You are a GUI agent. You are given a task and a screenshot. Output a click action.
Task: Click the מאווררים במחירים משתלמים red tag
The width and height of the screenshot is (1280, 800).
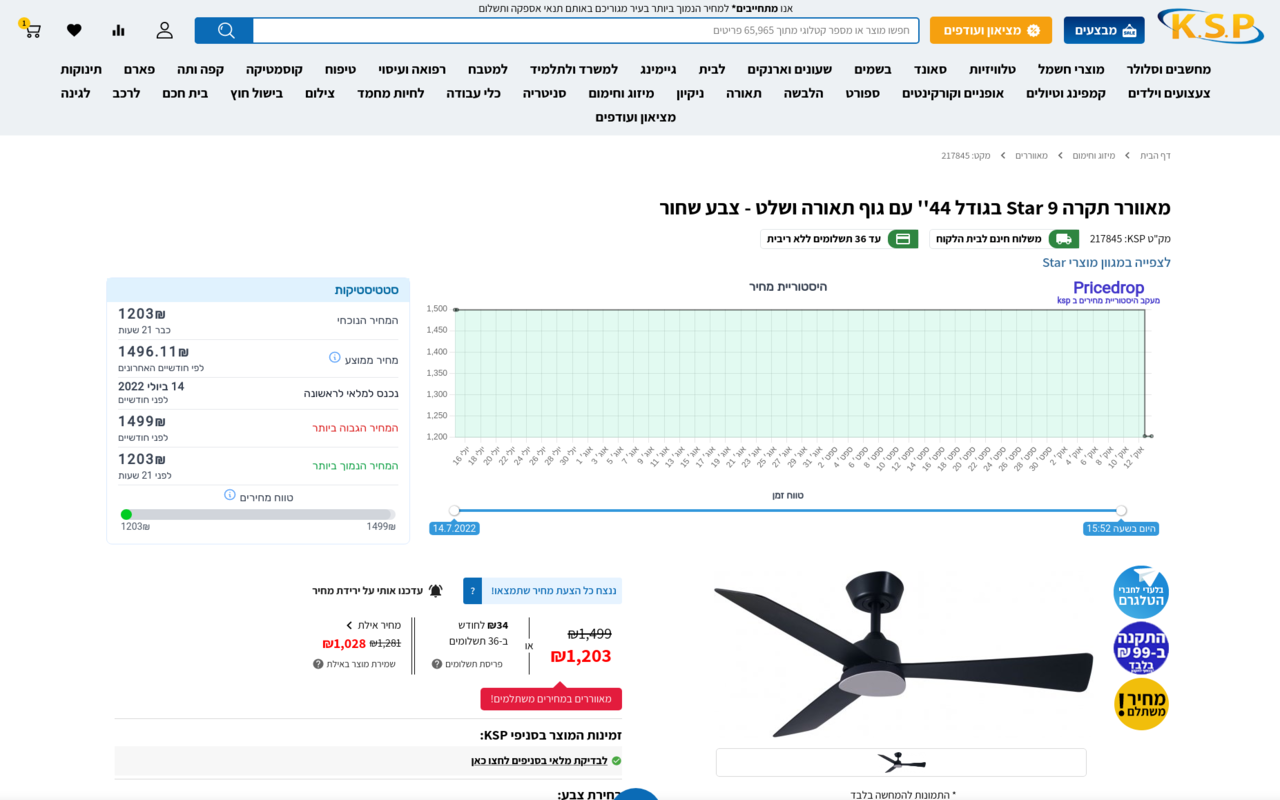pos(551,699)
